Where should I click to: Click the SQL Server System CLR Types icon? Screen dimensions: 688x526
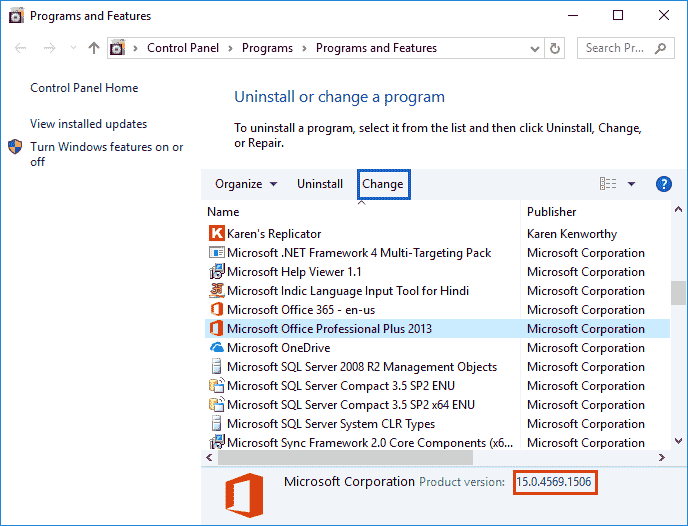216,423
